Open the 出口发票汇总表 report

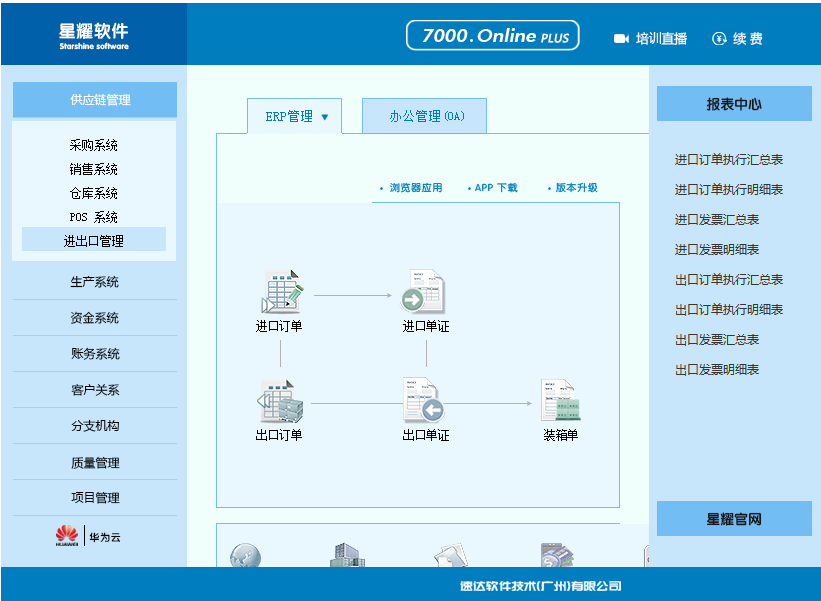(717, 340)
